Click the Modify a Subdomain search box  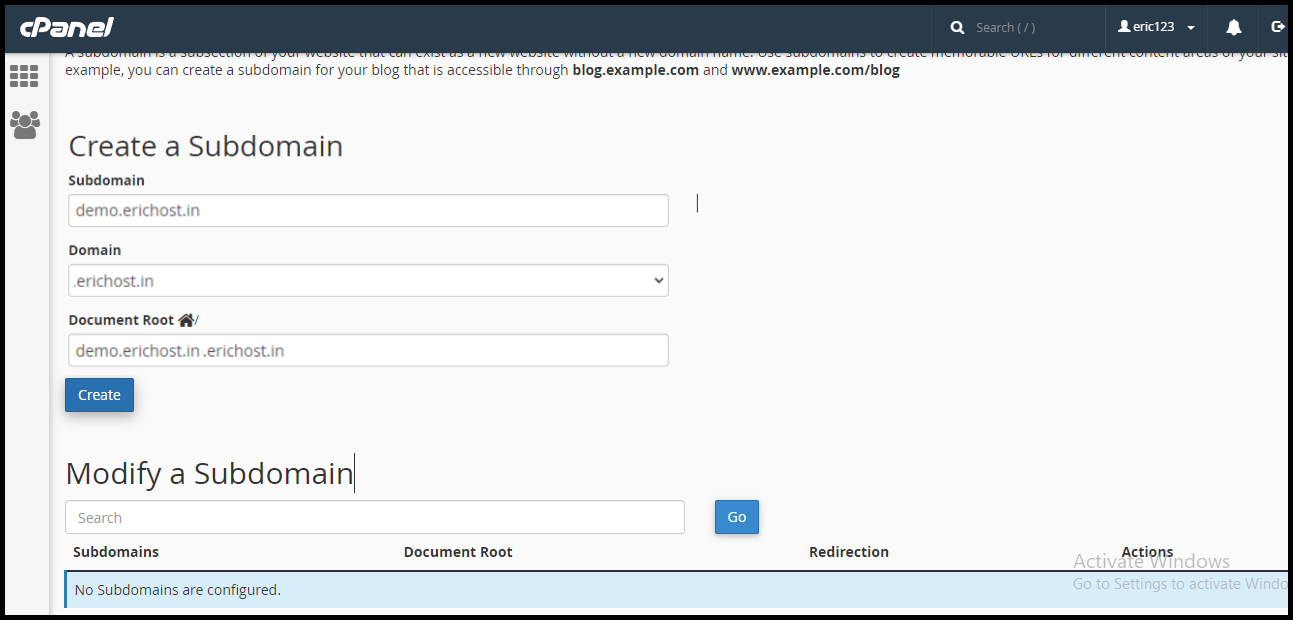pos(374,517)
